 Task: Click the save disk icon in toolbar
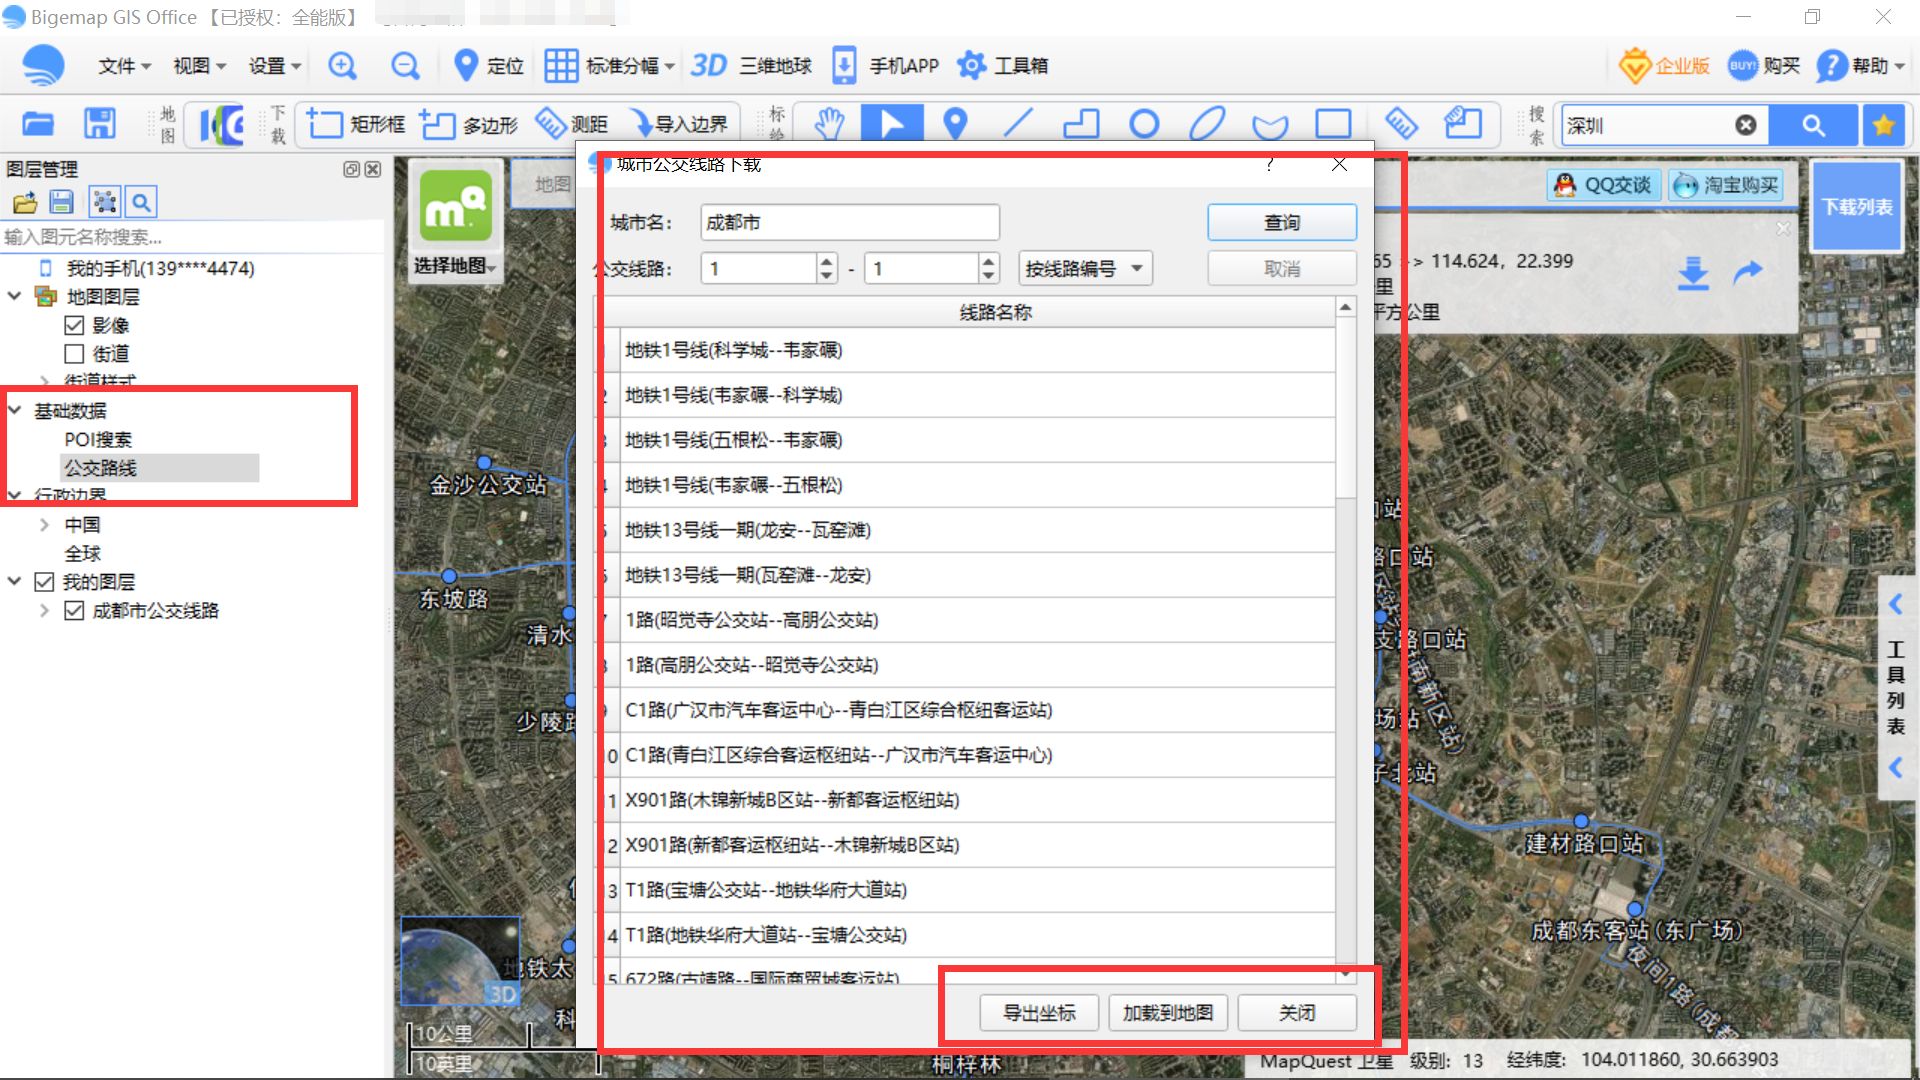tap(99, 124)
